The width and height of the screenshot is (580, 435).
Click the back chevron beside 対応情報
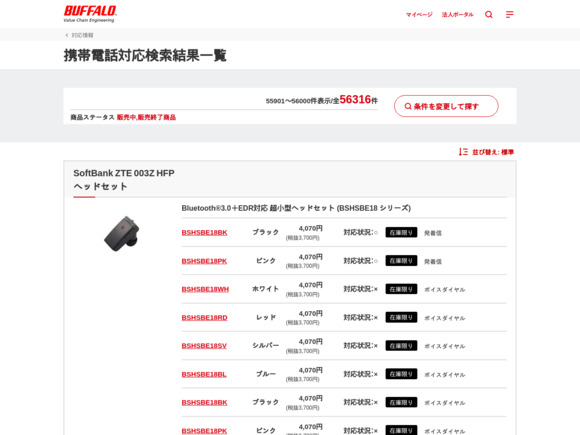[x=67, y=35]
